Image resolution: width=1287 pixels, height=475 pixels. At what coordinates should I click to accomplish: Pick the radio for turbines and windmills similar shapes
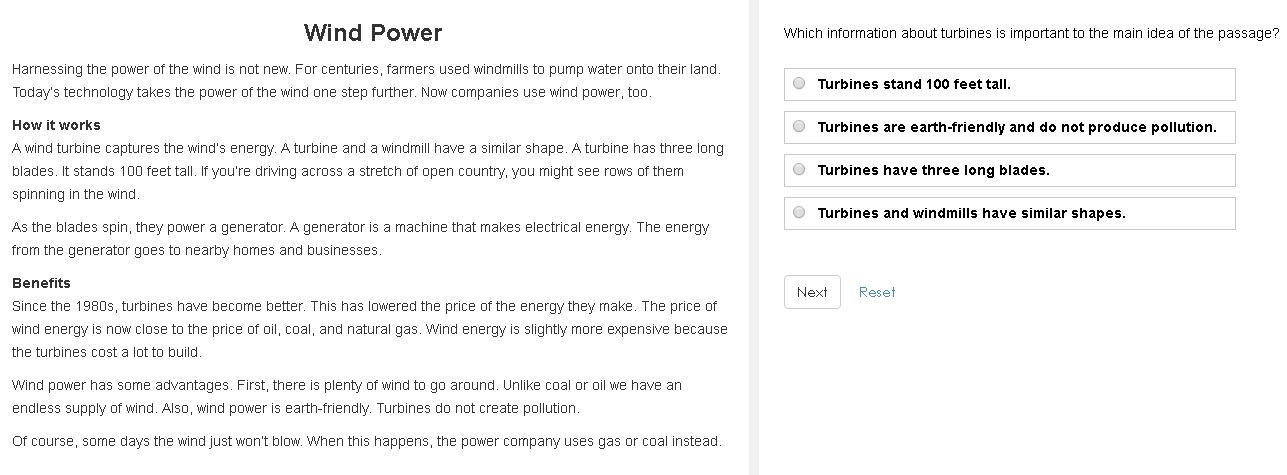click(799, 213)
